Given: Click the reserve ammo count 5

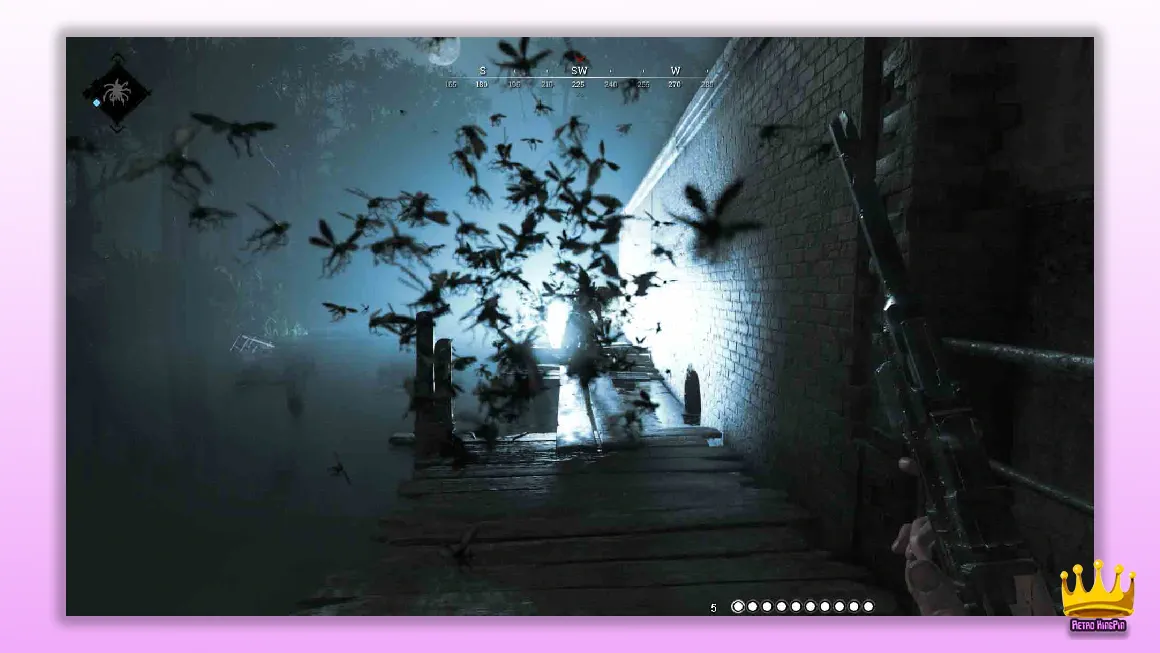Looking at the screenshot, I should point(713,608).
